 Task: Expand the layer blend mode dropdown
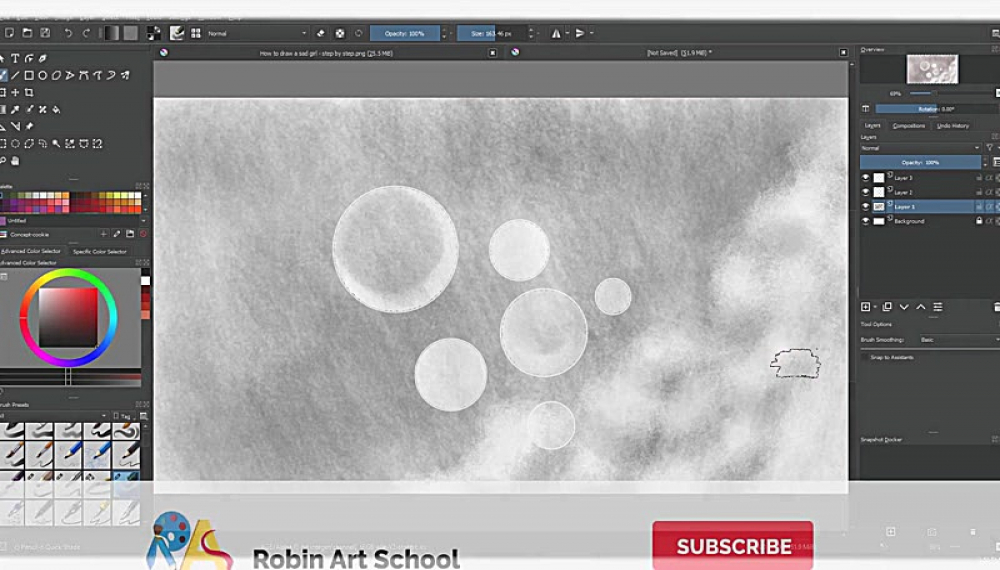(920, 148)
